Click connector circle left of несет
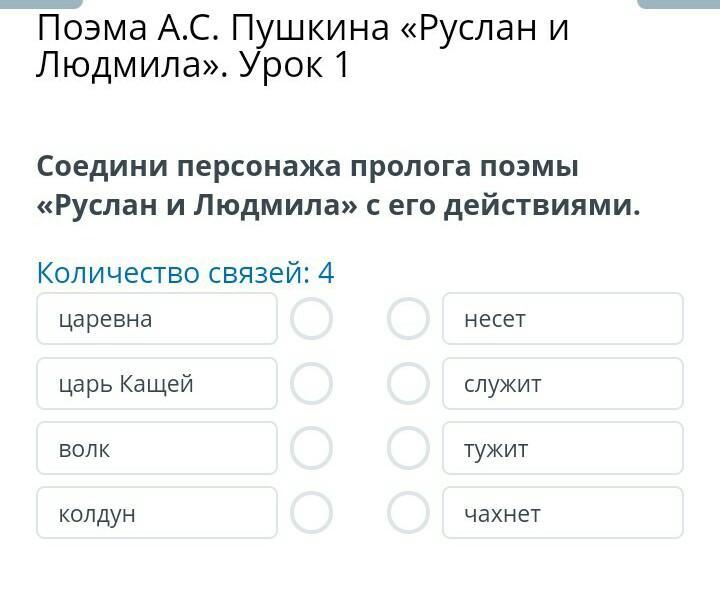720x596 pixels. coord(408,320)
